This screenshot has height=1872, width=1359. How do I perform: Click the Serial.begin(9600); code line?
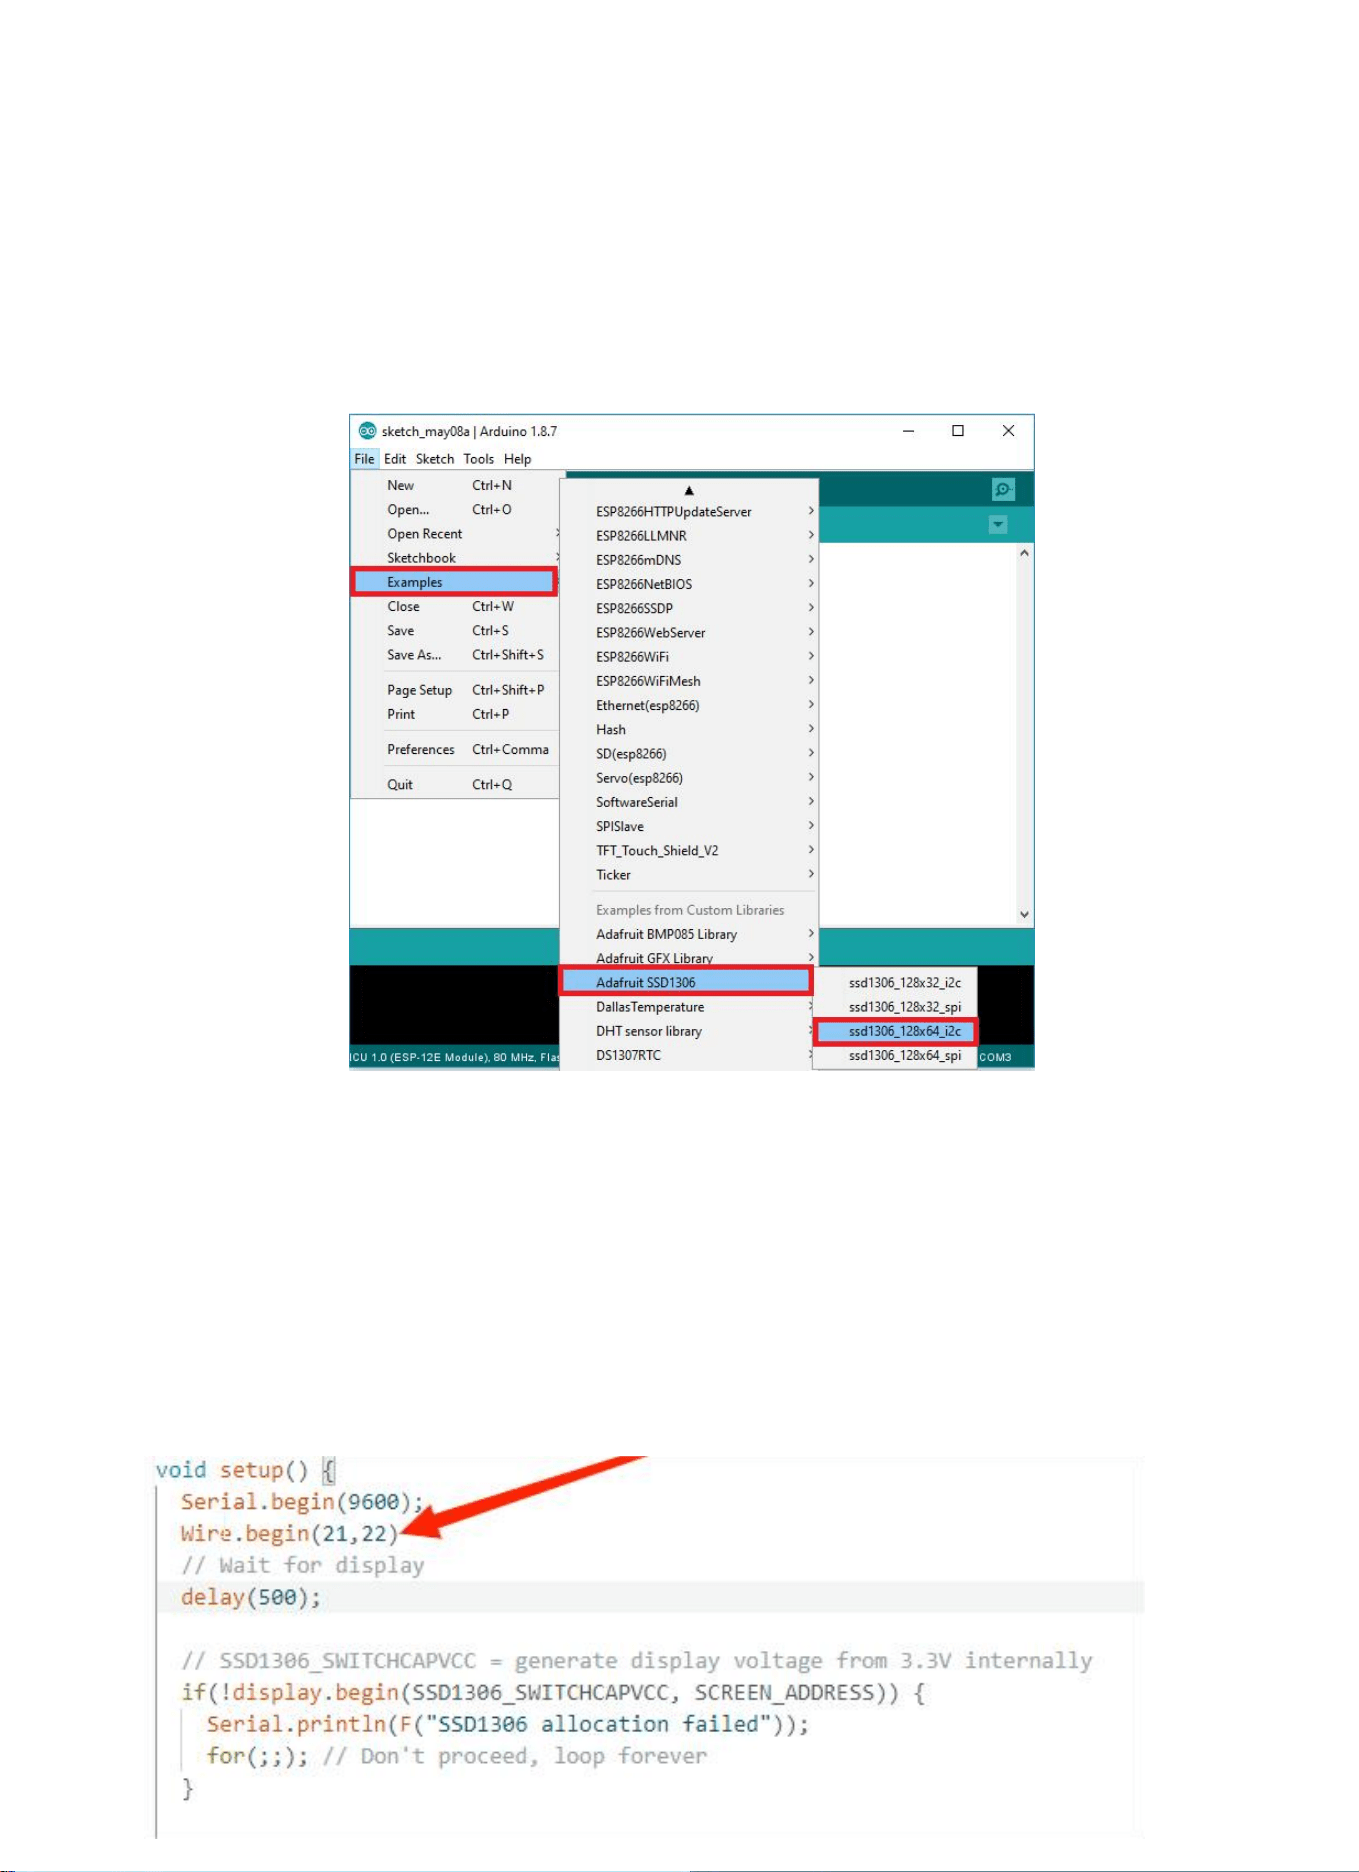coord(302,1502)
